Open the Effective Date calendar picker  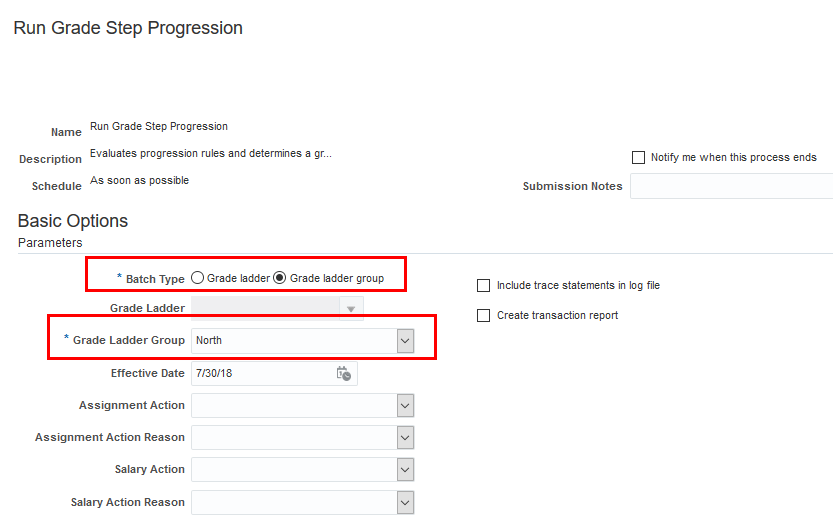click(x=343, y=373)
